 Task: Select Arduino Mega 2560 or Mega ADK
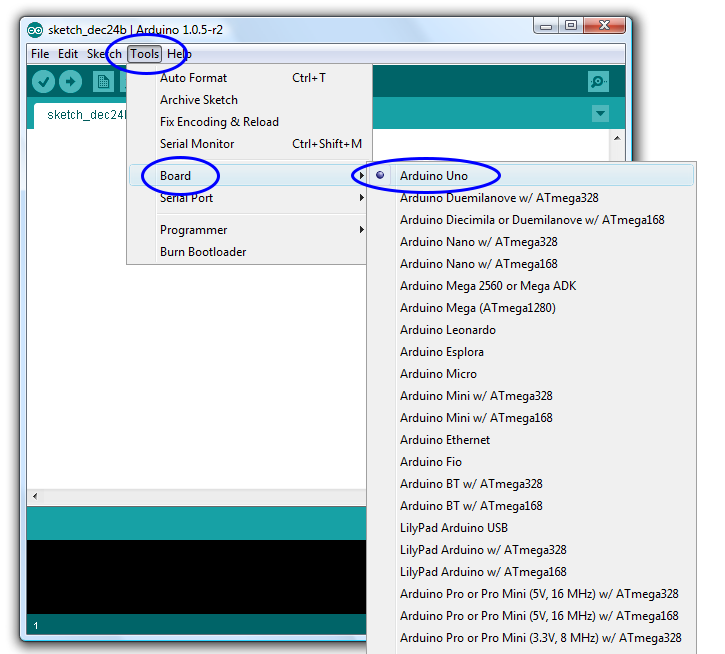tap(532, 286)
